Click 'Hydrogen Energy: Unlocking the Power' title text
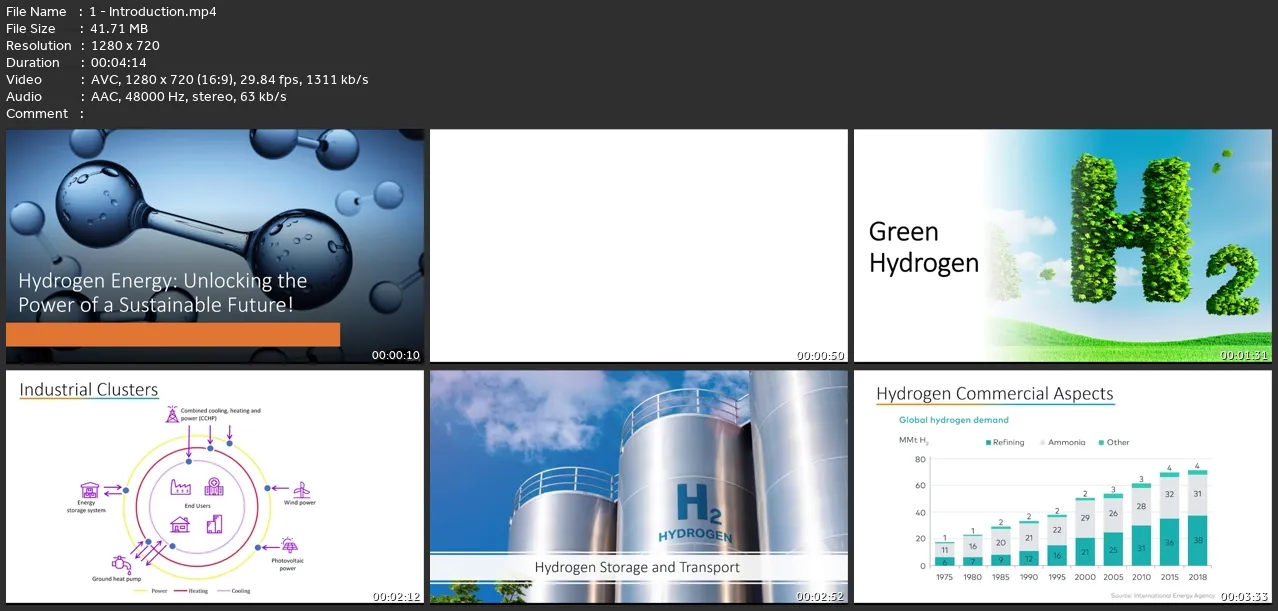 coord(163,292)
